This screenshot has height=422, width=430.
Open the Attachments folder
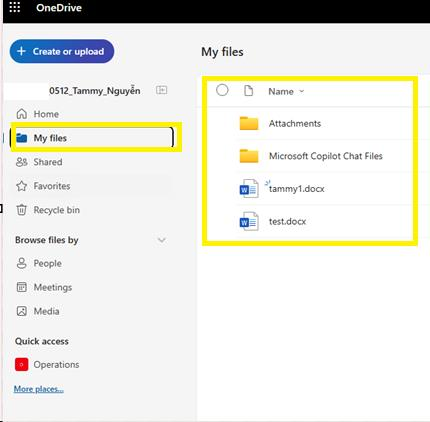(x=295, y=124)
